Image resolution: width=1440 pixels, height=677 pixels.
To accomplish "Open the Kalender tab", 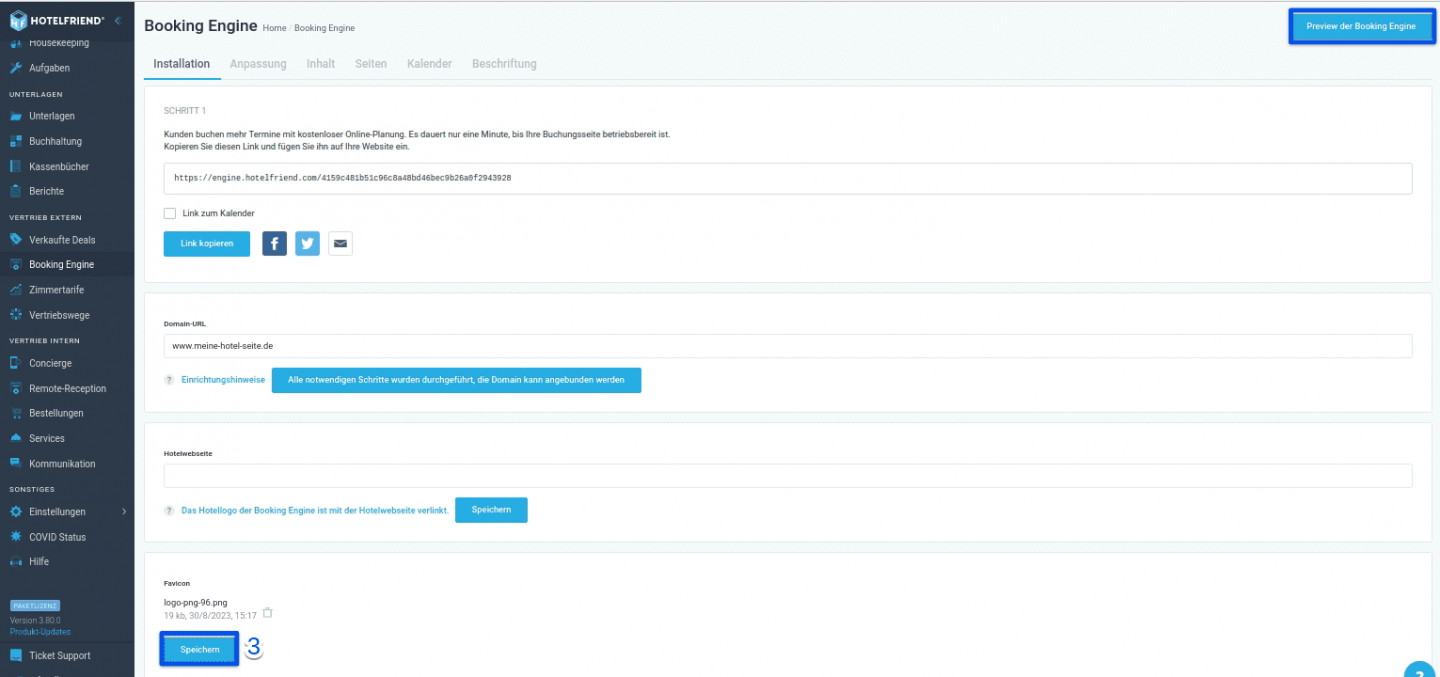I will pos(429,64).
